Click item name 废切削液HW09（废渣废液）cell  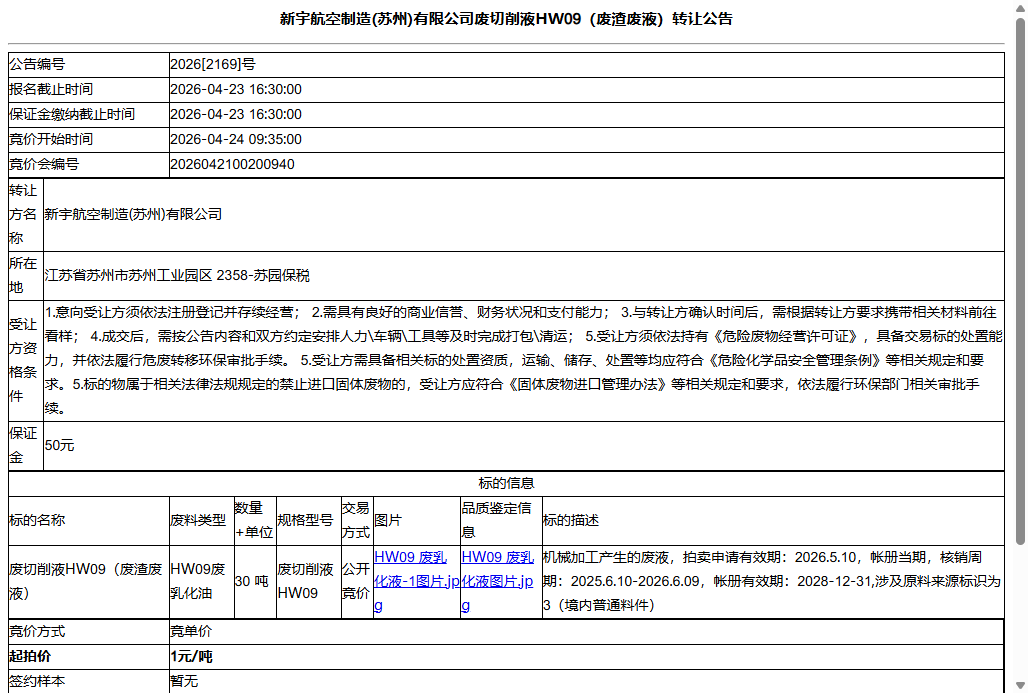point(89,582)
